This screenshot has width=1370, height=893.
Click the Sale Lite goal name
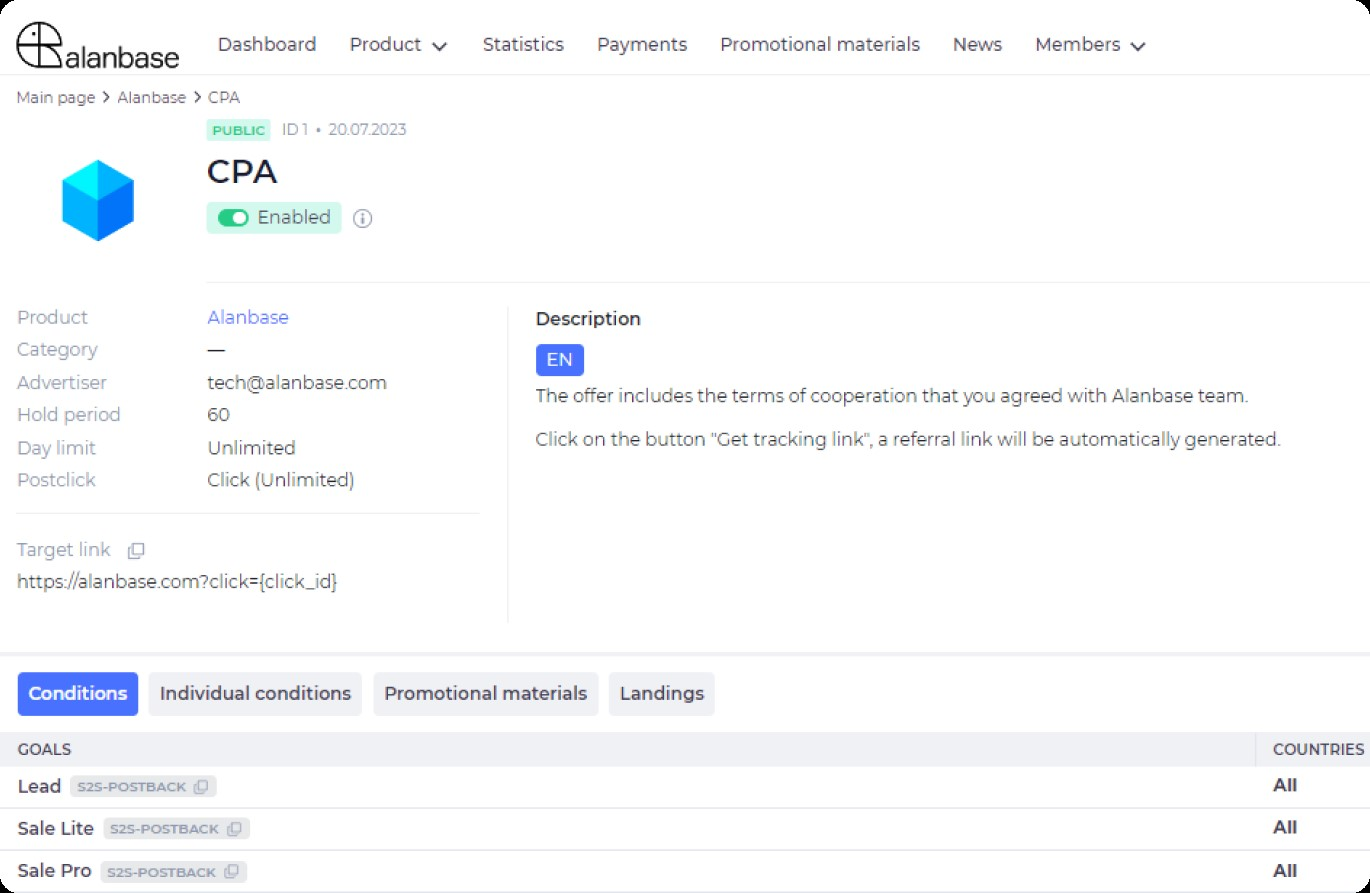pos(56,828)
